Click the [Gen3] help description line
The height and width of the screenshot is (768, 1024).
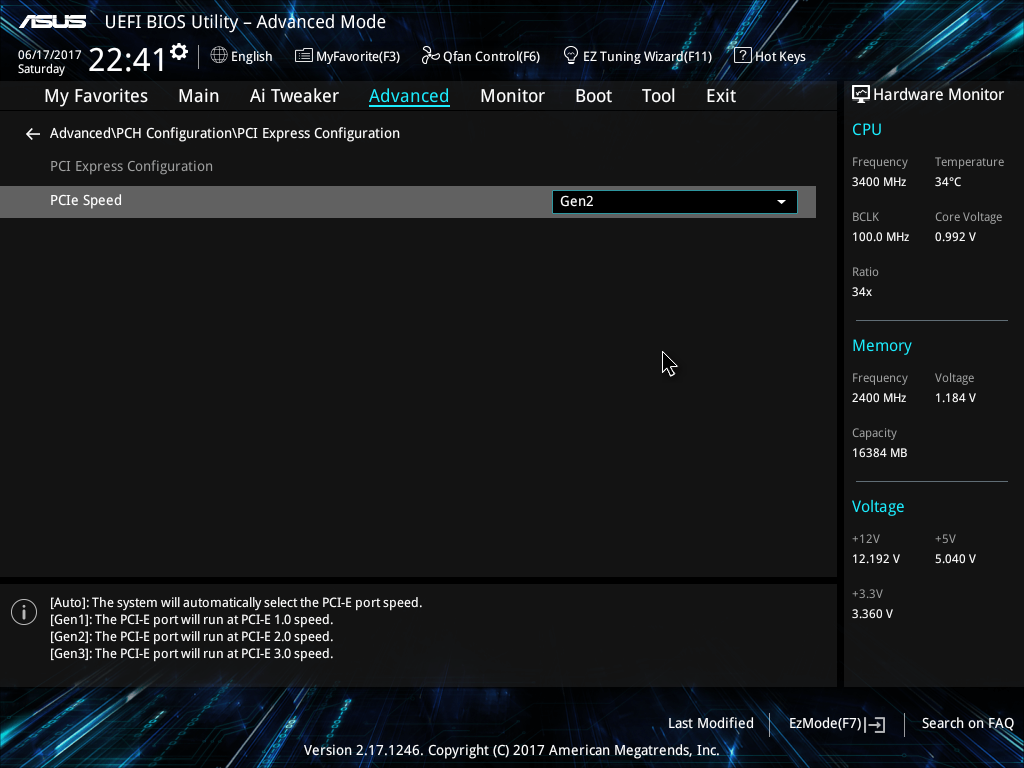click(191, 654)
